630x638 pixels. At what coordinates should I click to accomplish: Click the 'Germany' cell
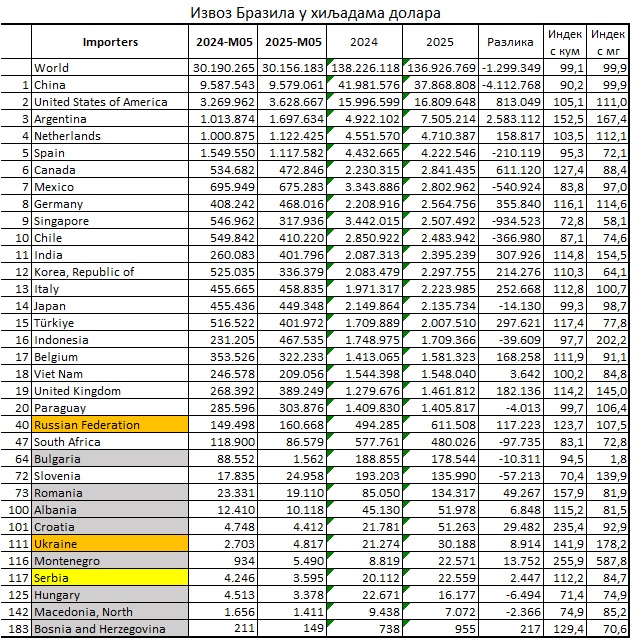[x=110, y=204]
